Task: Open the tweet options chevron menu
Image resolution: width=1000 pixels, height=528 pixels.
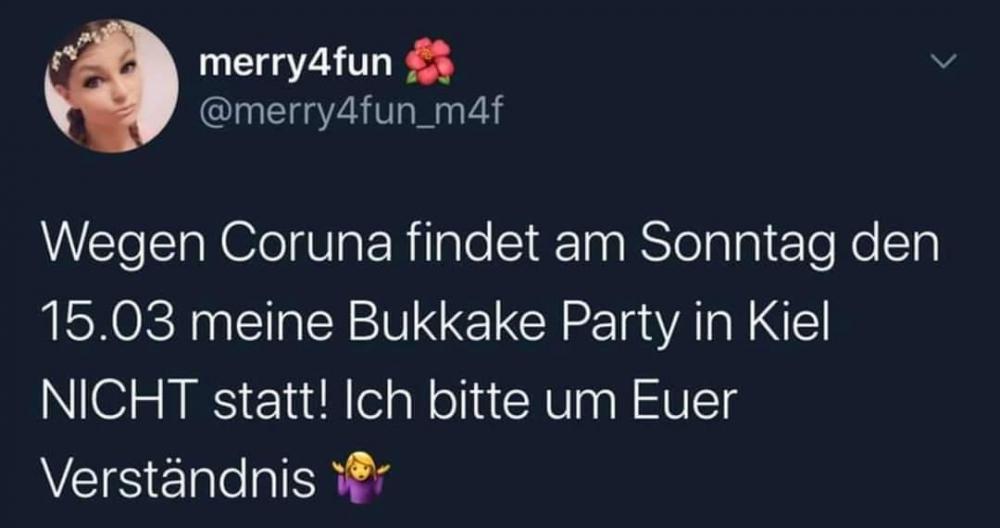Action: click(x=944, y=62)
